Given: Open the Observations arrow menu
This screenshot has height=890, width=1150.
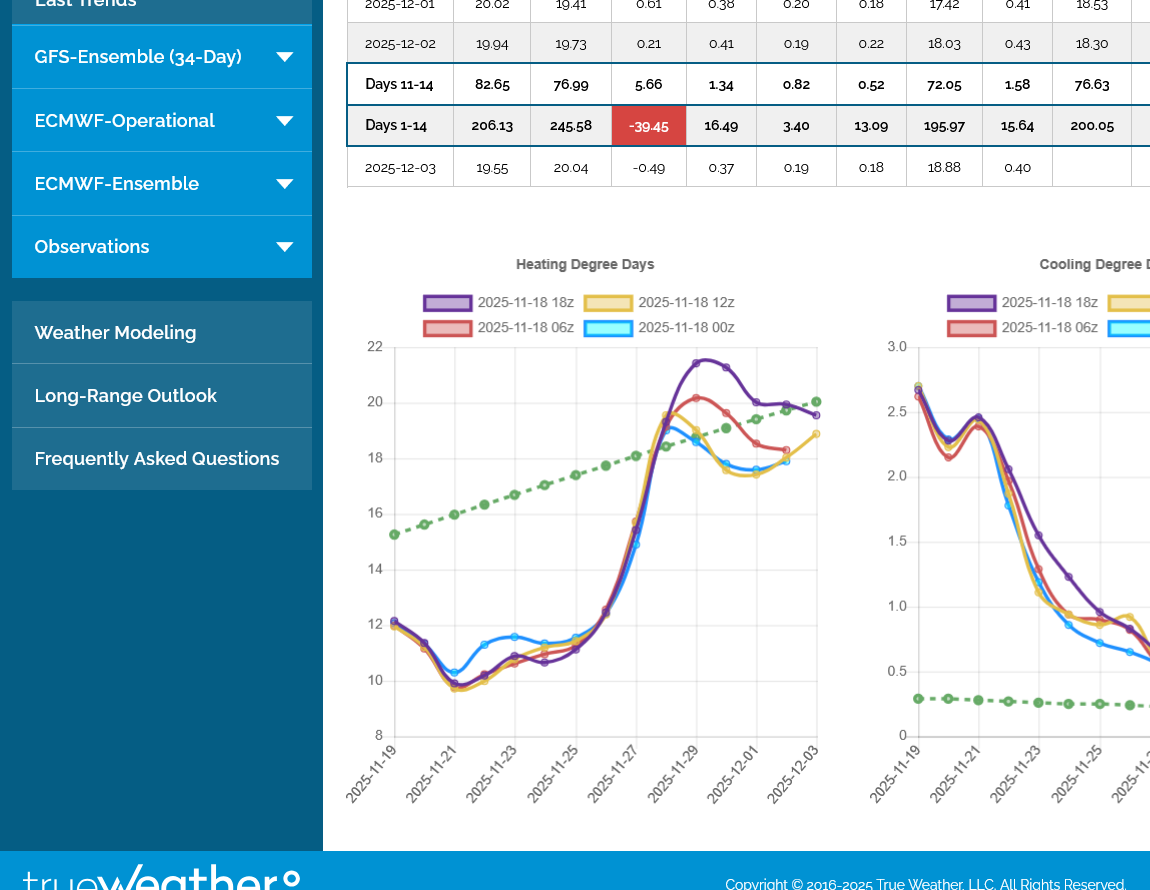Looking at the screenshot, I should point(284,247).
